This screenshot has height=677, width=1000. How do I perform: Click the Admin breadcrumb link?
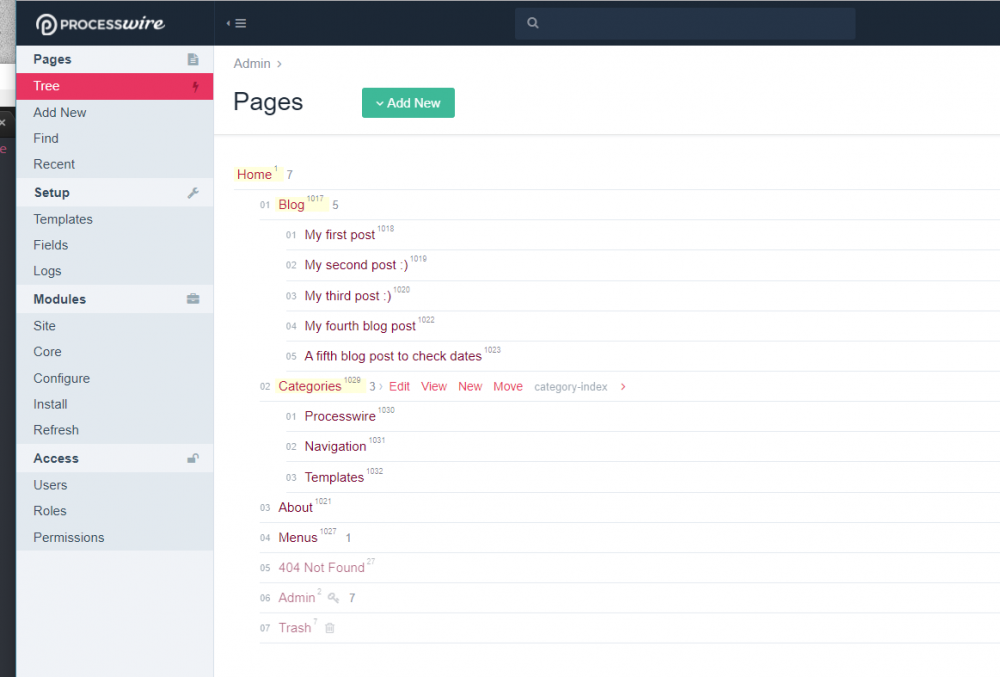click(x=252, y=64)
